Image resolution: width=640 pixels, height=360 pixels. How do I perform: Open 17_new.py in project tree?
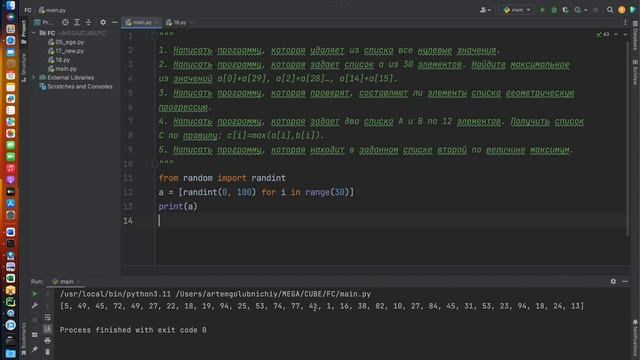(x=66, y=51)
